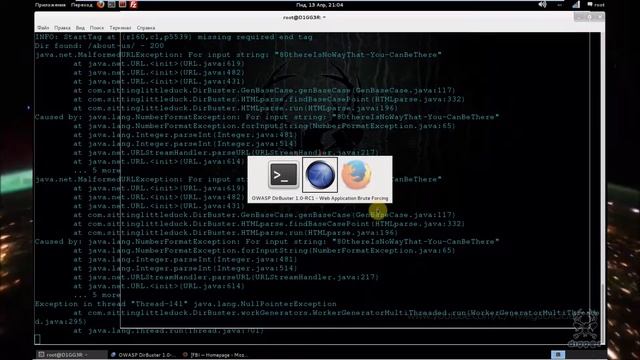Screen dimensions: 640x360
Task: Open the root user menu
Action: 596,5
